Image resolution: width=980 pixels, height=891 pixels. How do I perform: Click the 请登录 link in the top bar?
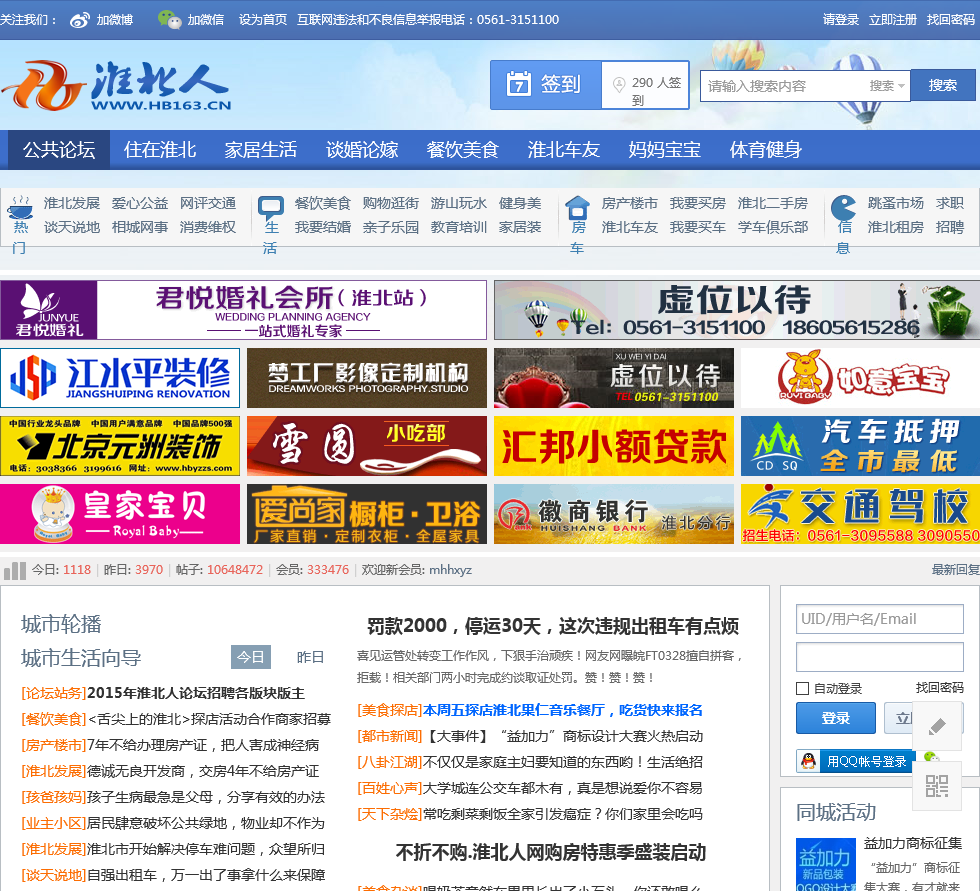point(841,20)
